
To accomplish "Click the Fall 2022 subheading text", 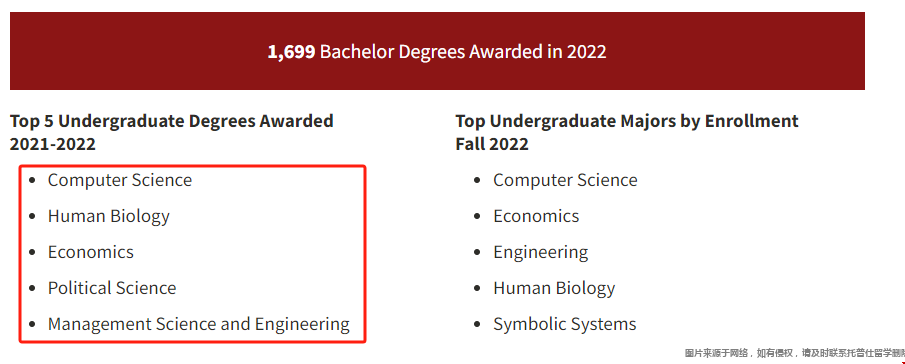I will click(x=492, y=144).
